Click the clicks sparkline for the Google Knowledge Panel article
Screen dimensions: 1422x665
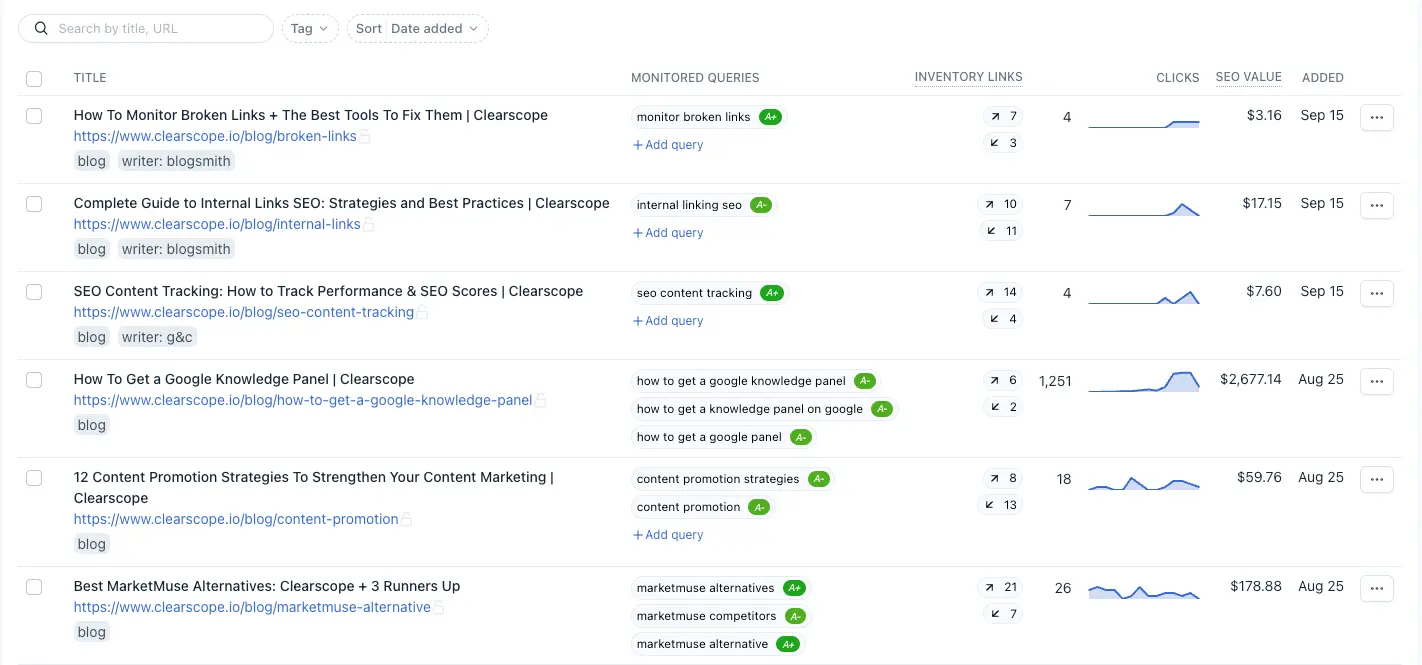click(1143, 381)
